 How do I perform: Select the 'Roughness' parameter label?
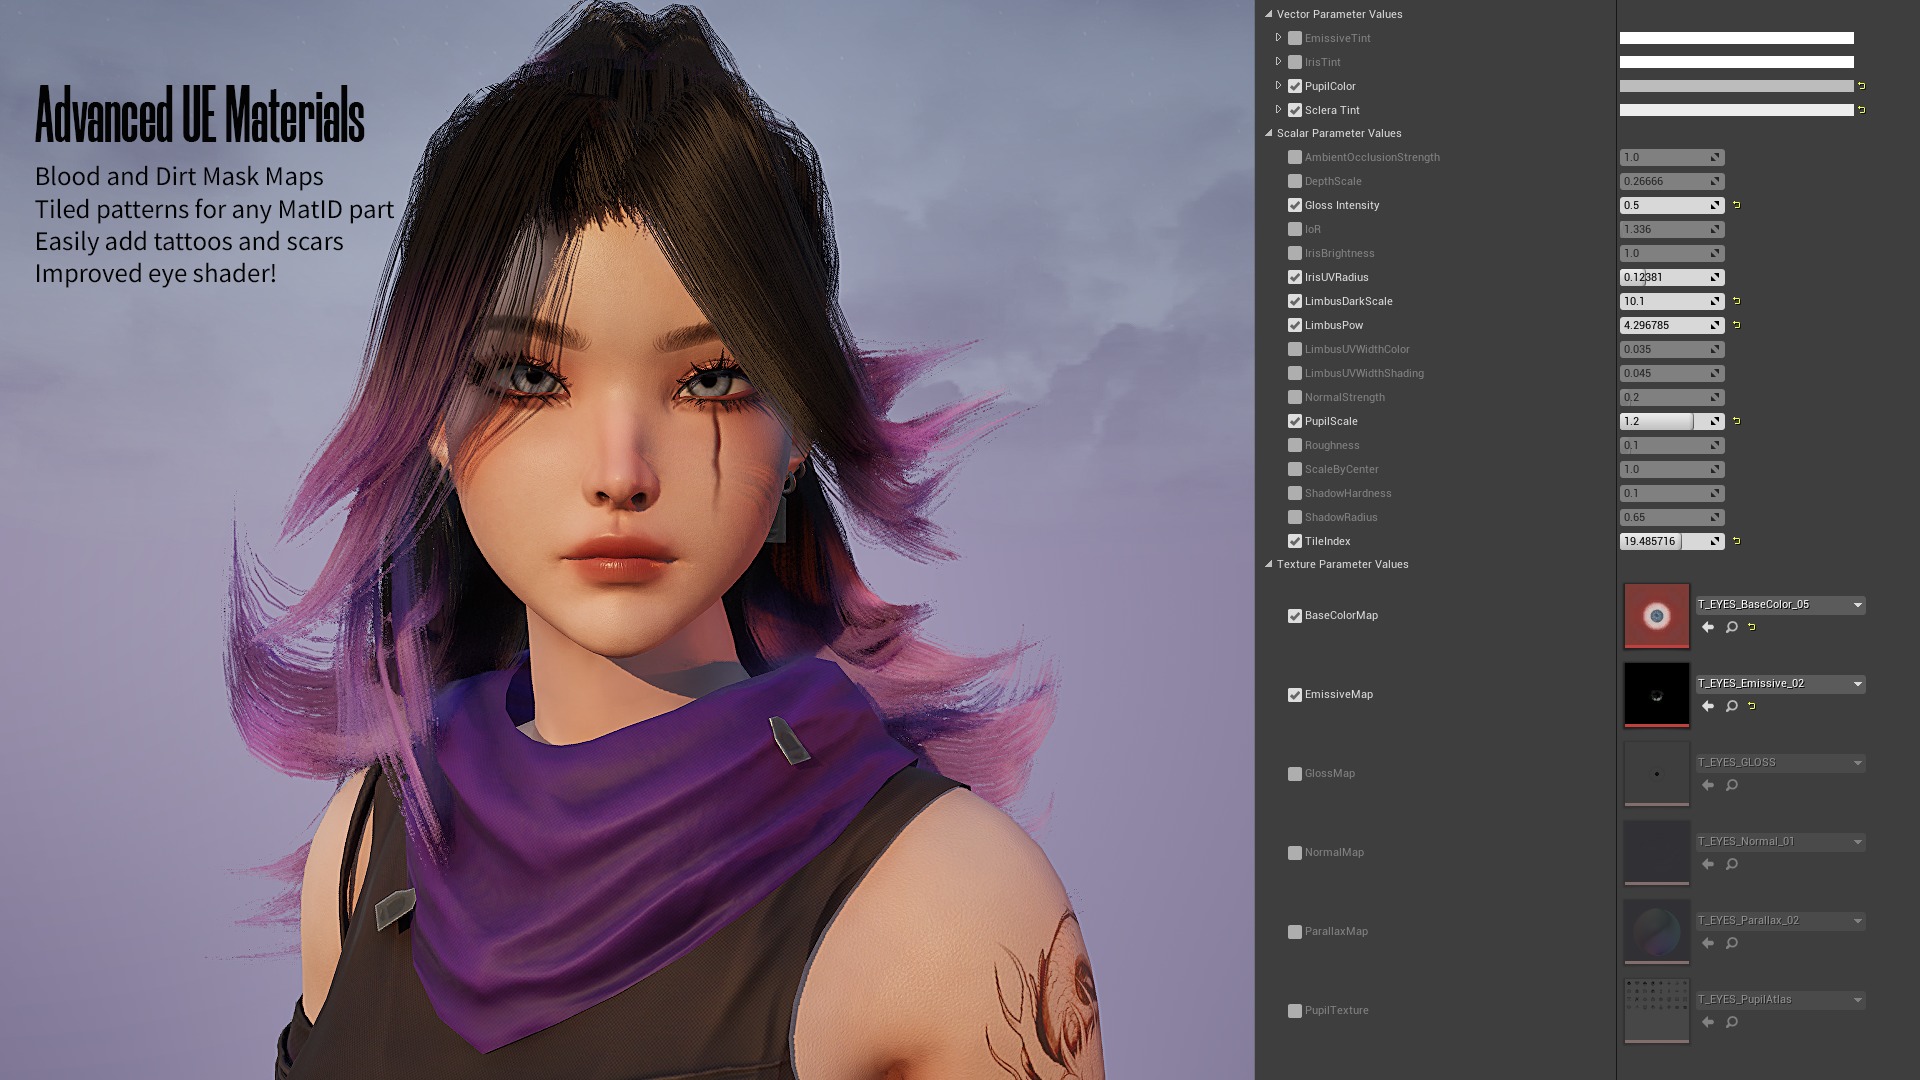(x=1332, y=445)
